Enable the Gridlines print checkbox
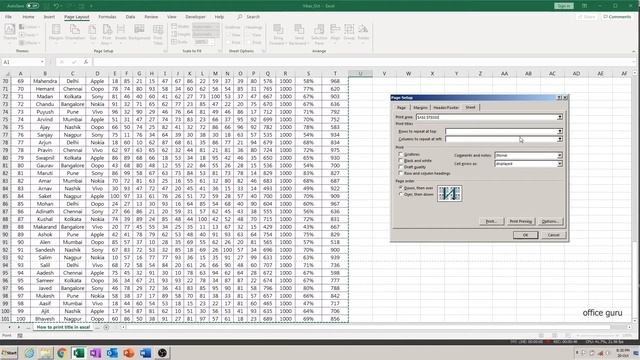Screen dimensions: 640x360 [x=401, y=154]
